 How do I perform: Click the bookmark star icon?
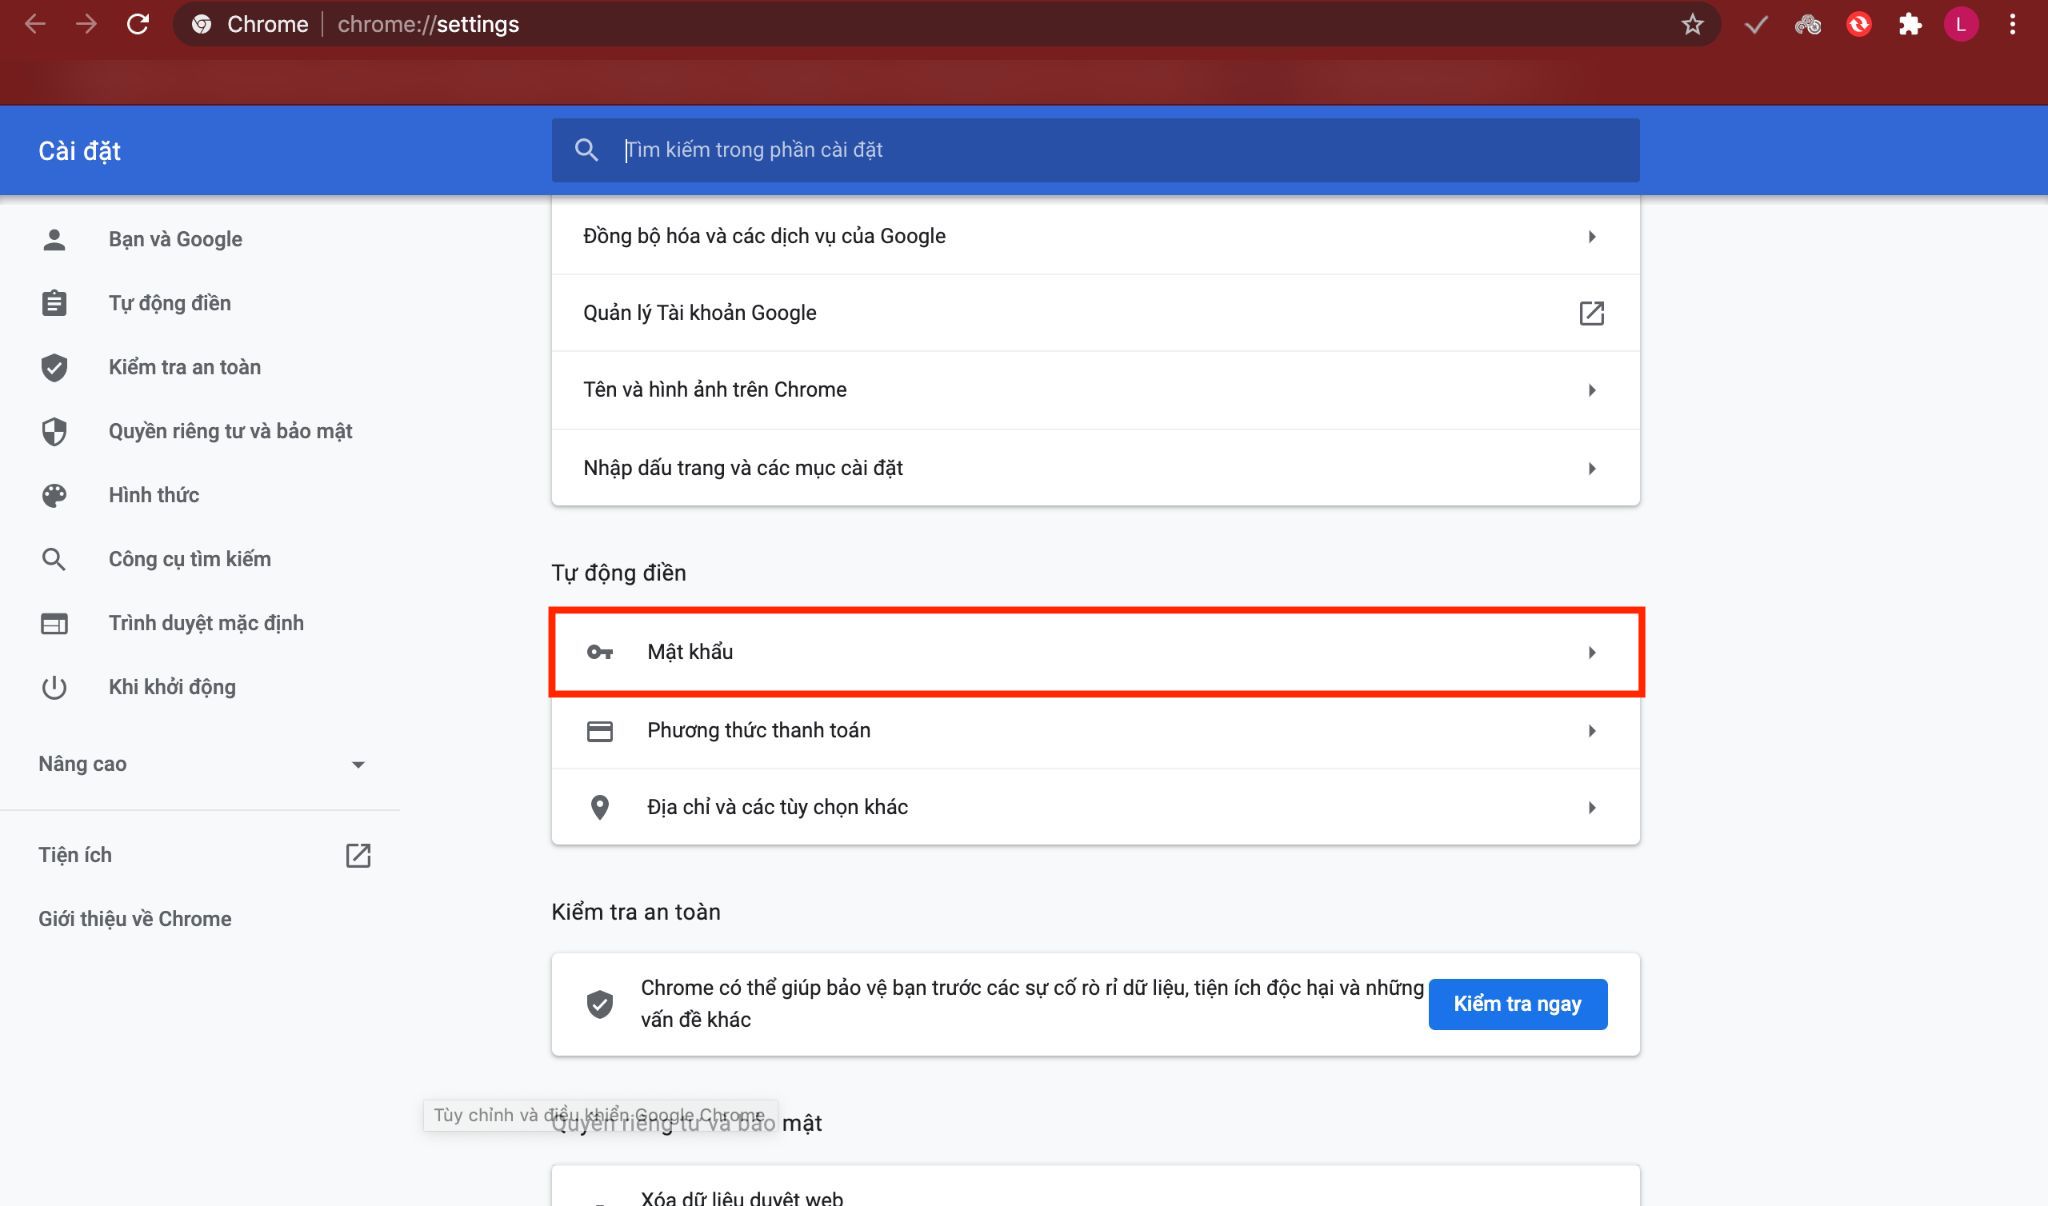coord(1691,25)
